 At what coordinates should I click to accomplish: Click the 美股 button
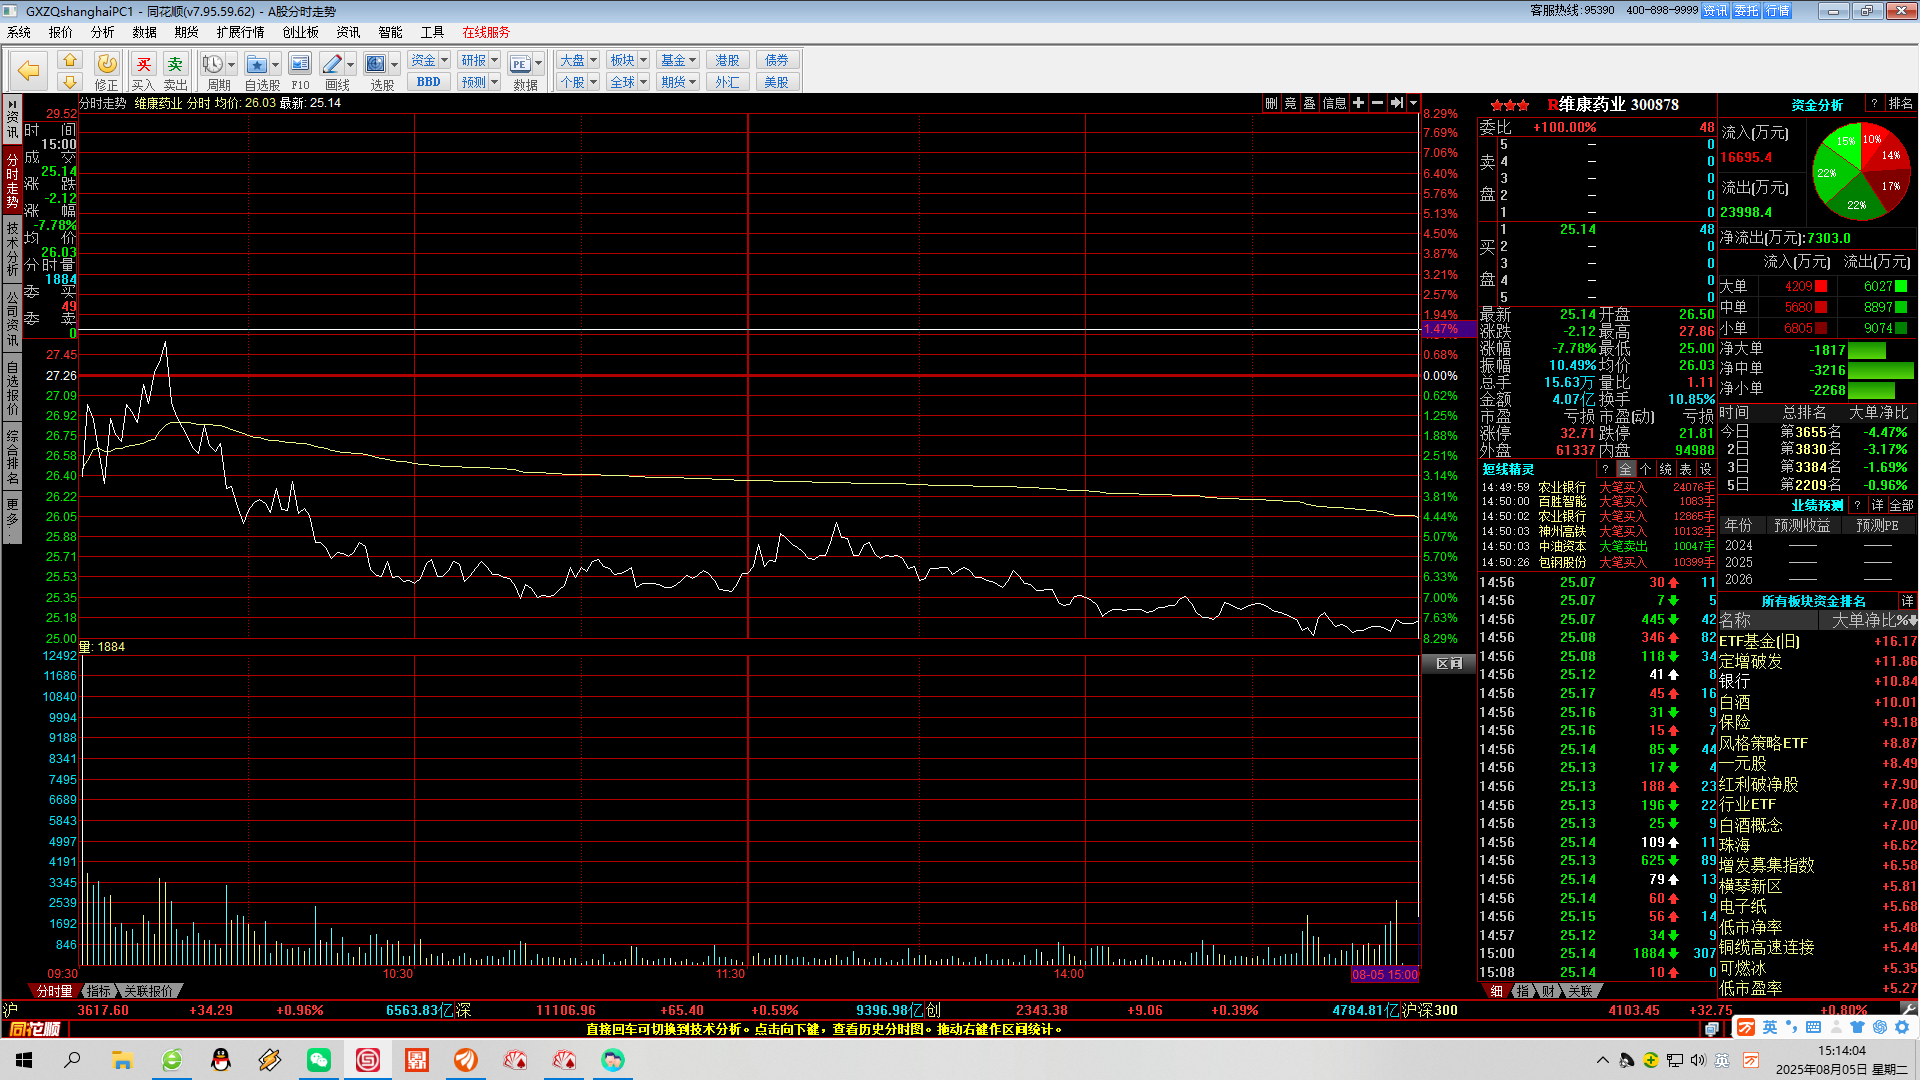[x=777, y=82]
